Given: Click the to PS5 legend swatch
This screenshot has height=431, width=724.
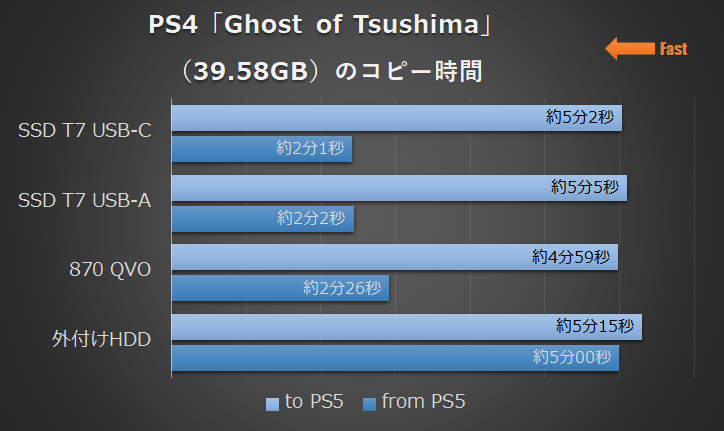Looking at the screenshot, I should click(x=272, y=404).
